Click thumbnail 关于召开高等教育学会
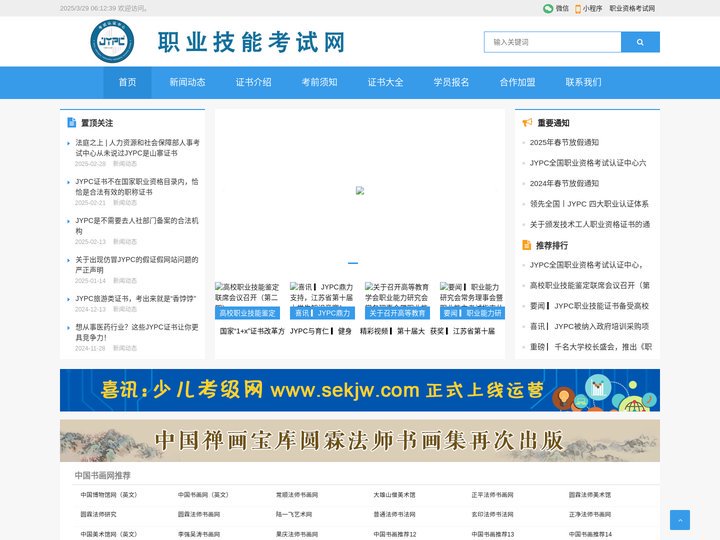The width and height of the screenshot is (720, 540). click(x=398, y=300)
